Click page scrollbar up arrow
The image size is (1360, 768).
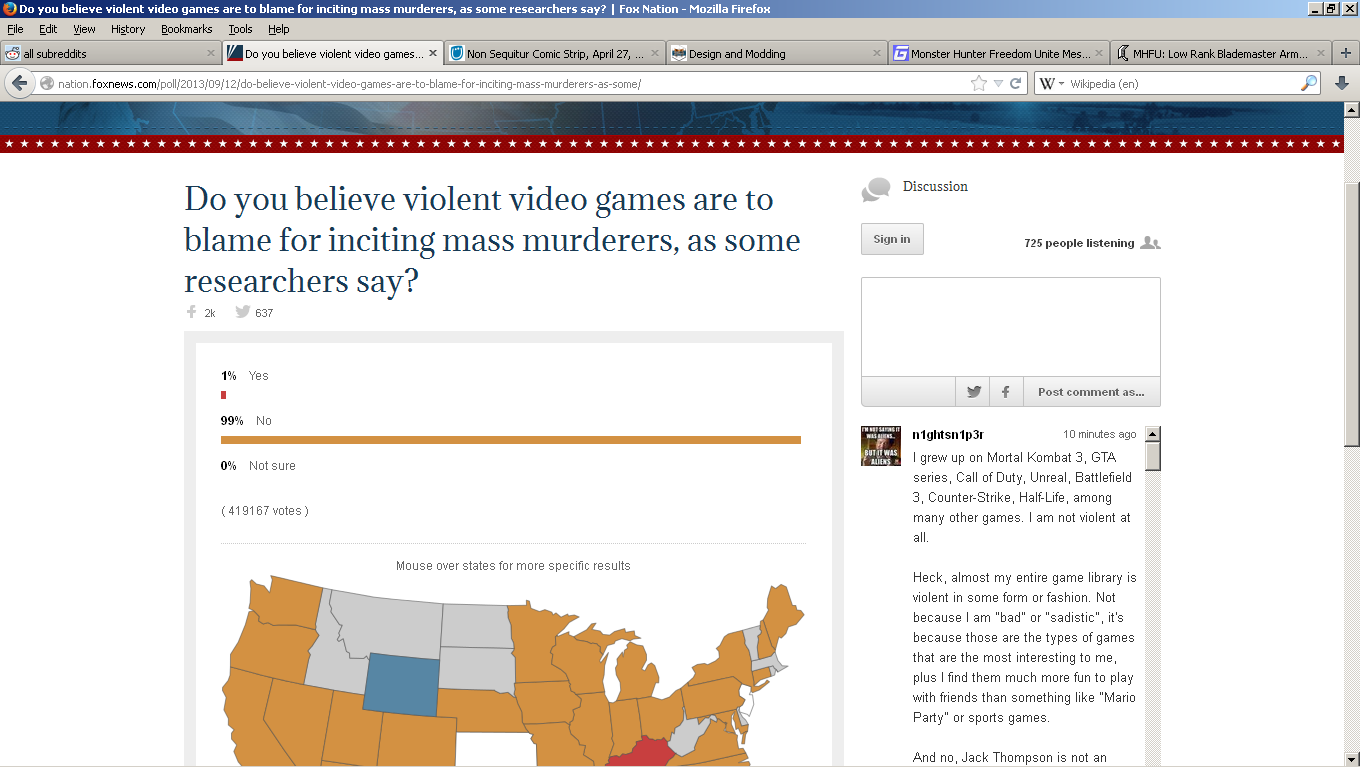pyautogui.click(x=1351, y=110)
